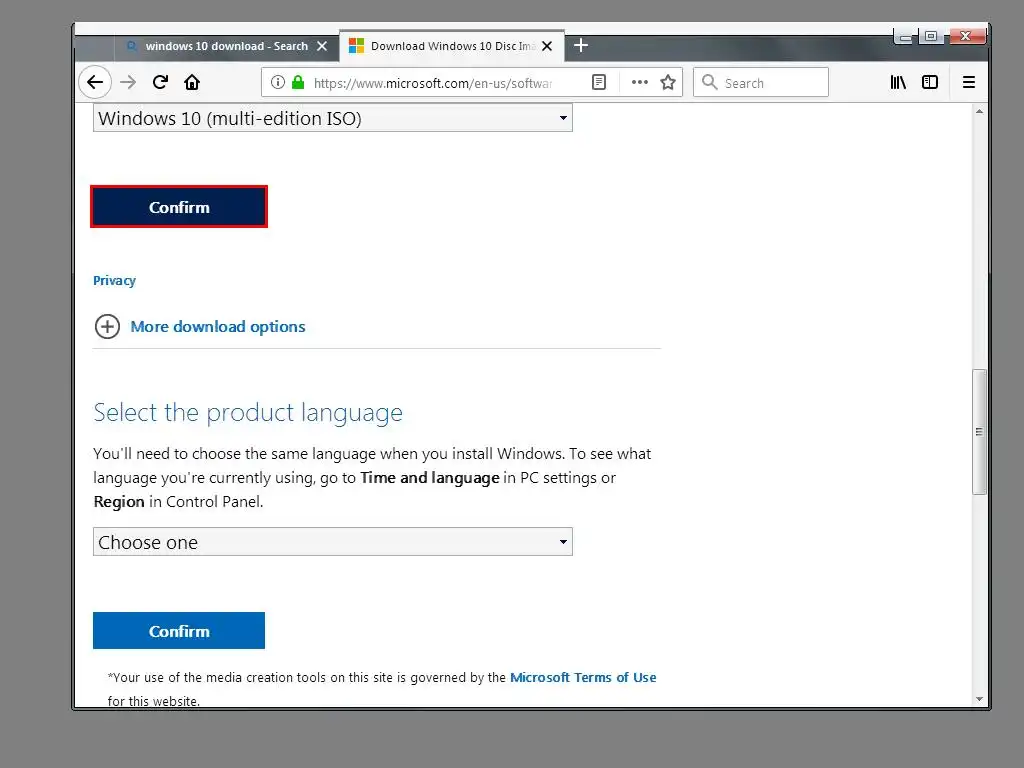This screenshot has height=768, width=1024.
Task: Bookmark this page with the star icon
Action: pos(667,82)
